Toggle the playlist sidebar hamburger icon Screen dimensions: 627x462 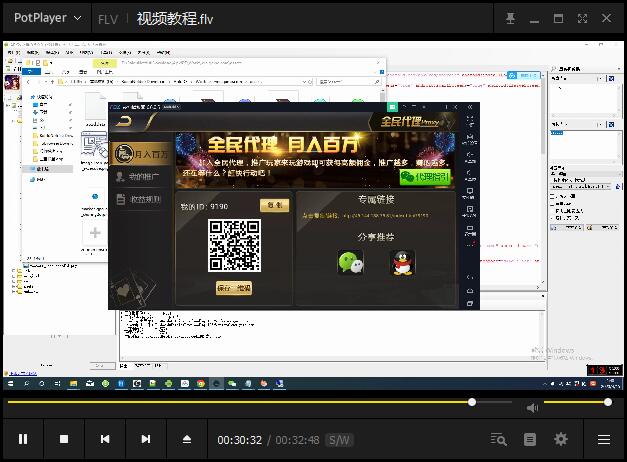[x=604, y=439]
